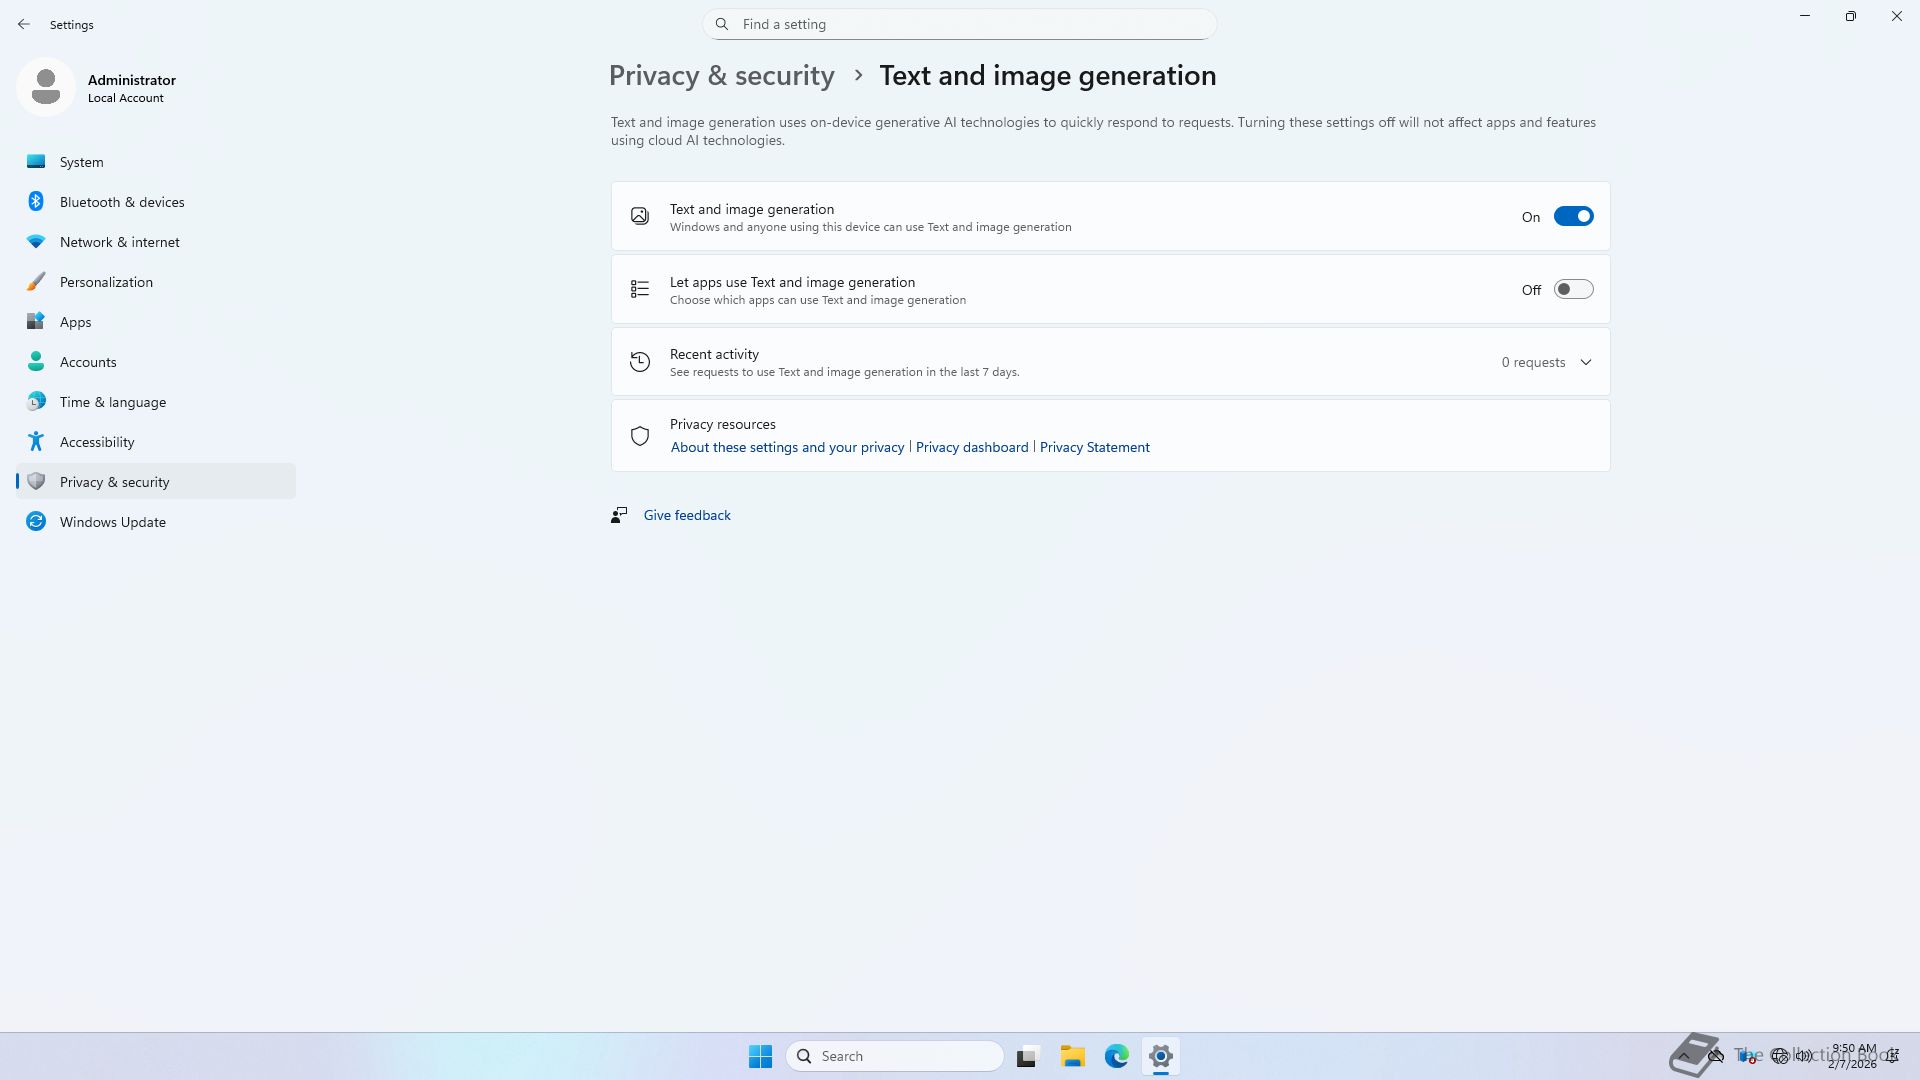This screenshot has height=1080, width=1920.
Task: Select the Accessibility category
Action: (97, 442)
